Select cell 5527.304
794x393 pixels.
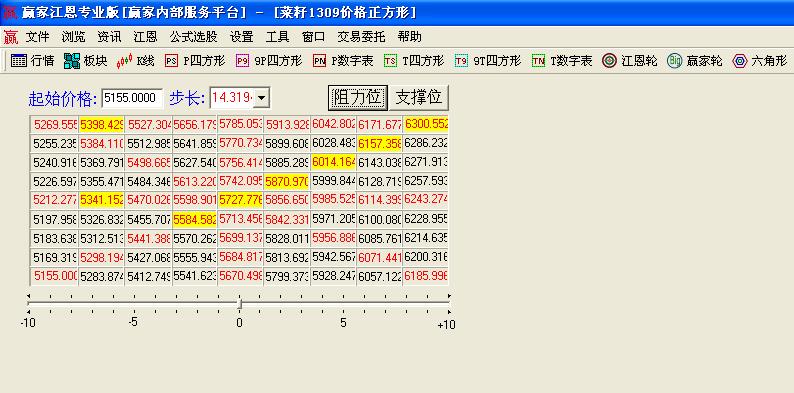[148, 125]
